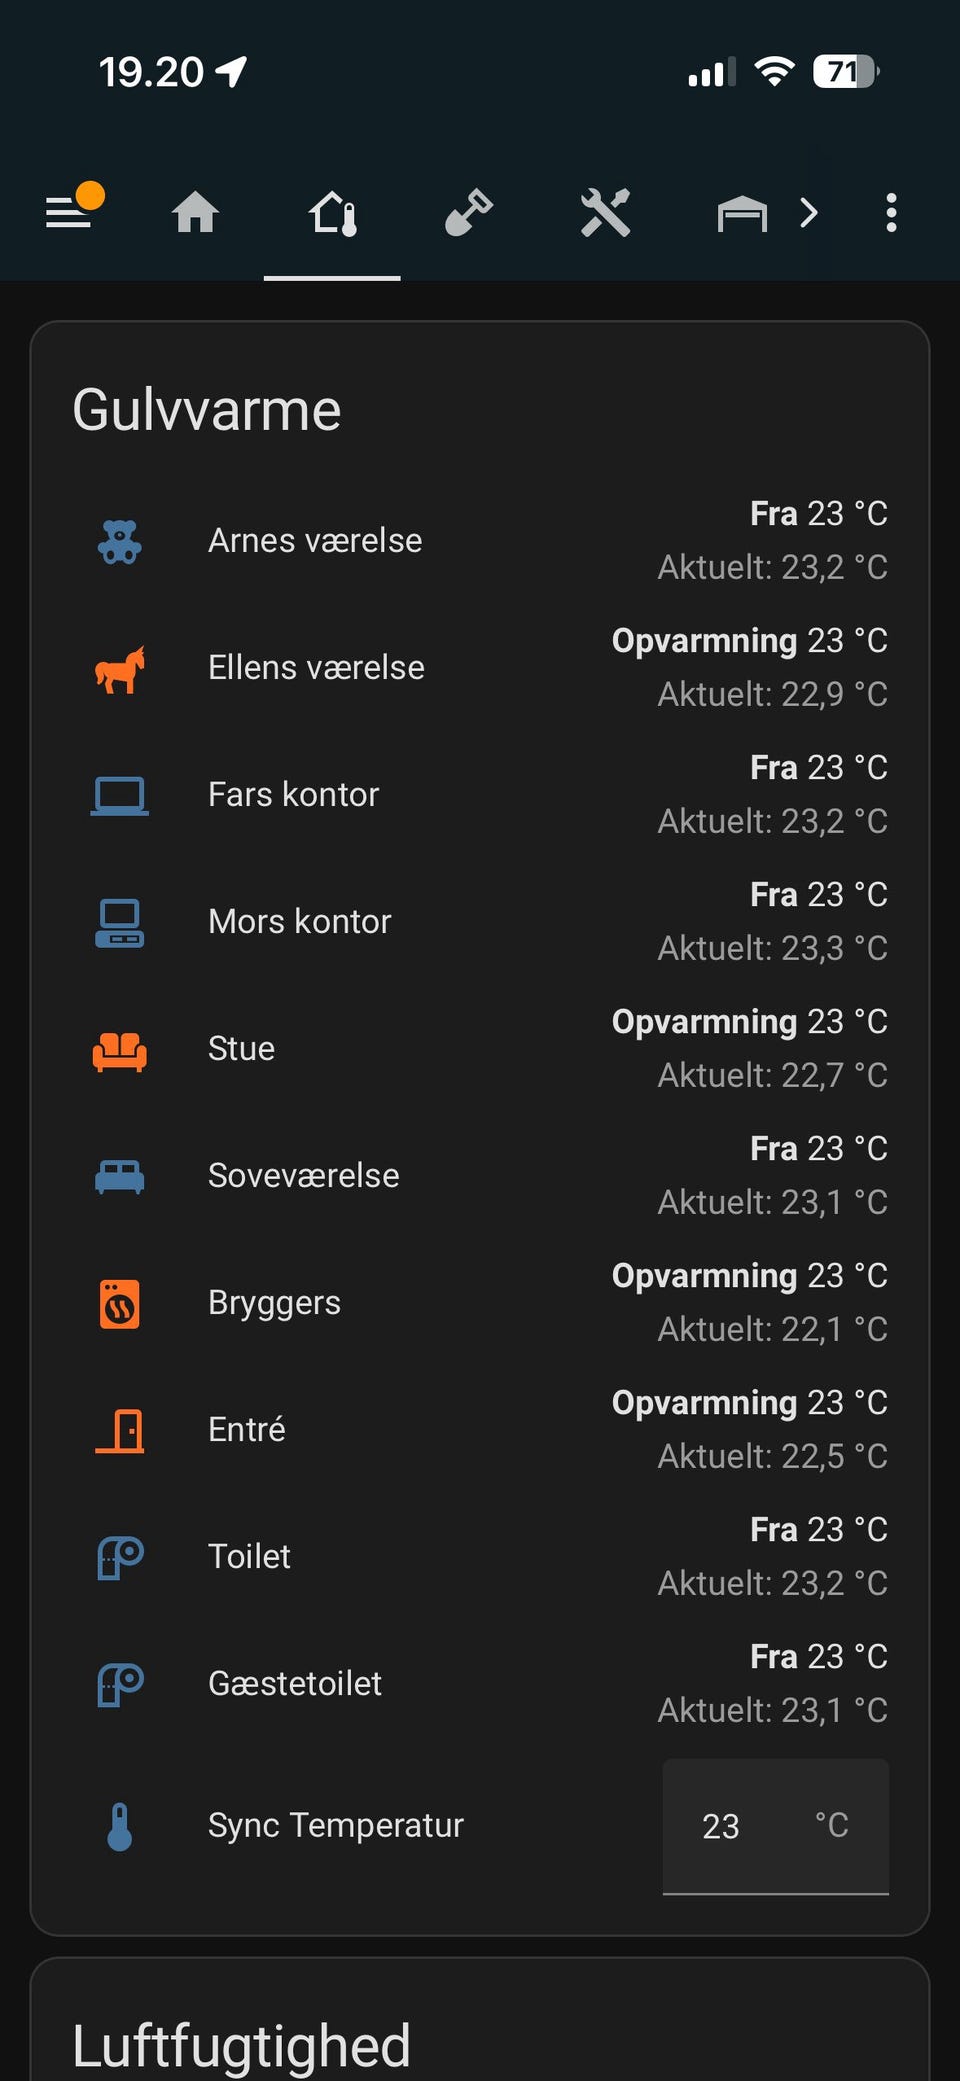This screenshot has height=2081, width=960.
Task: Show more tabs with right chevron
Action: pyautogui.click(x=810, y=212)
